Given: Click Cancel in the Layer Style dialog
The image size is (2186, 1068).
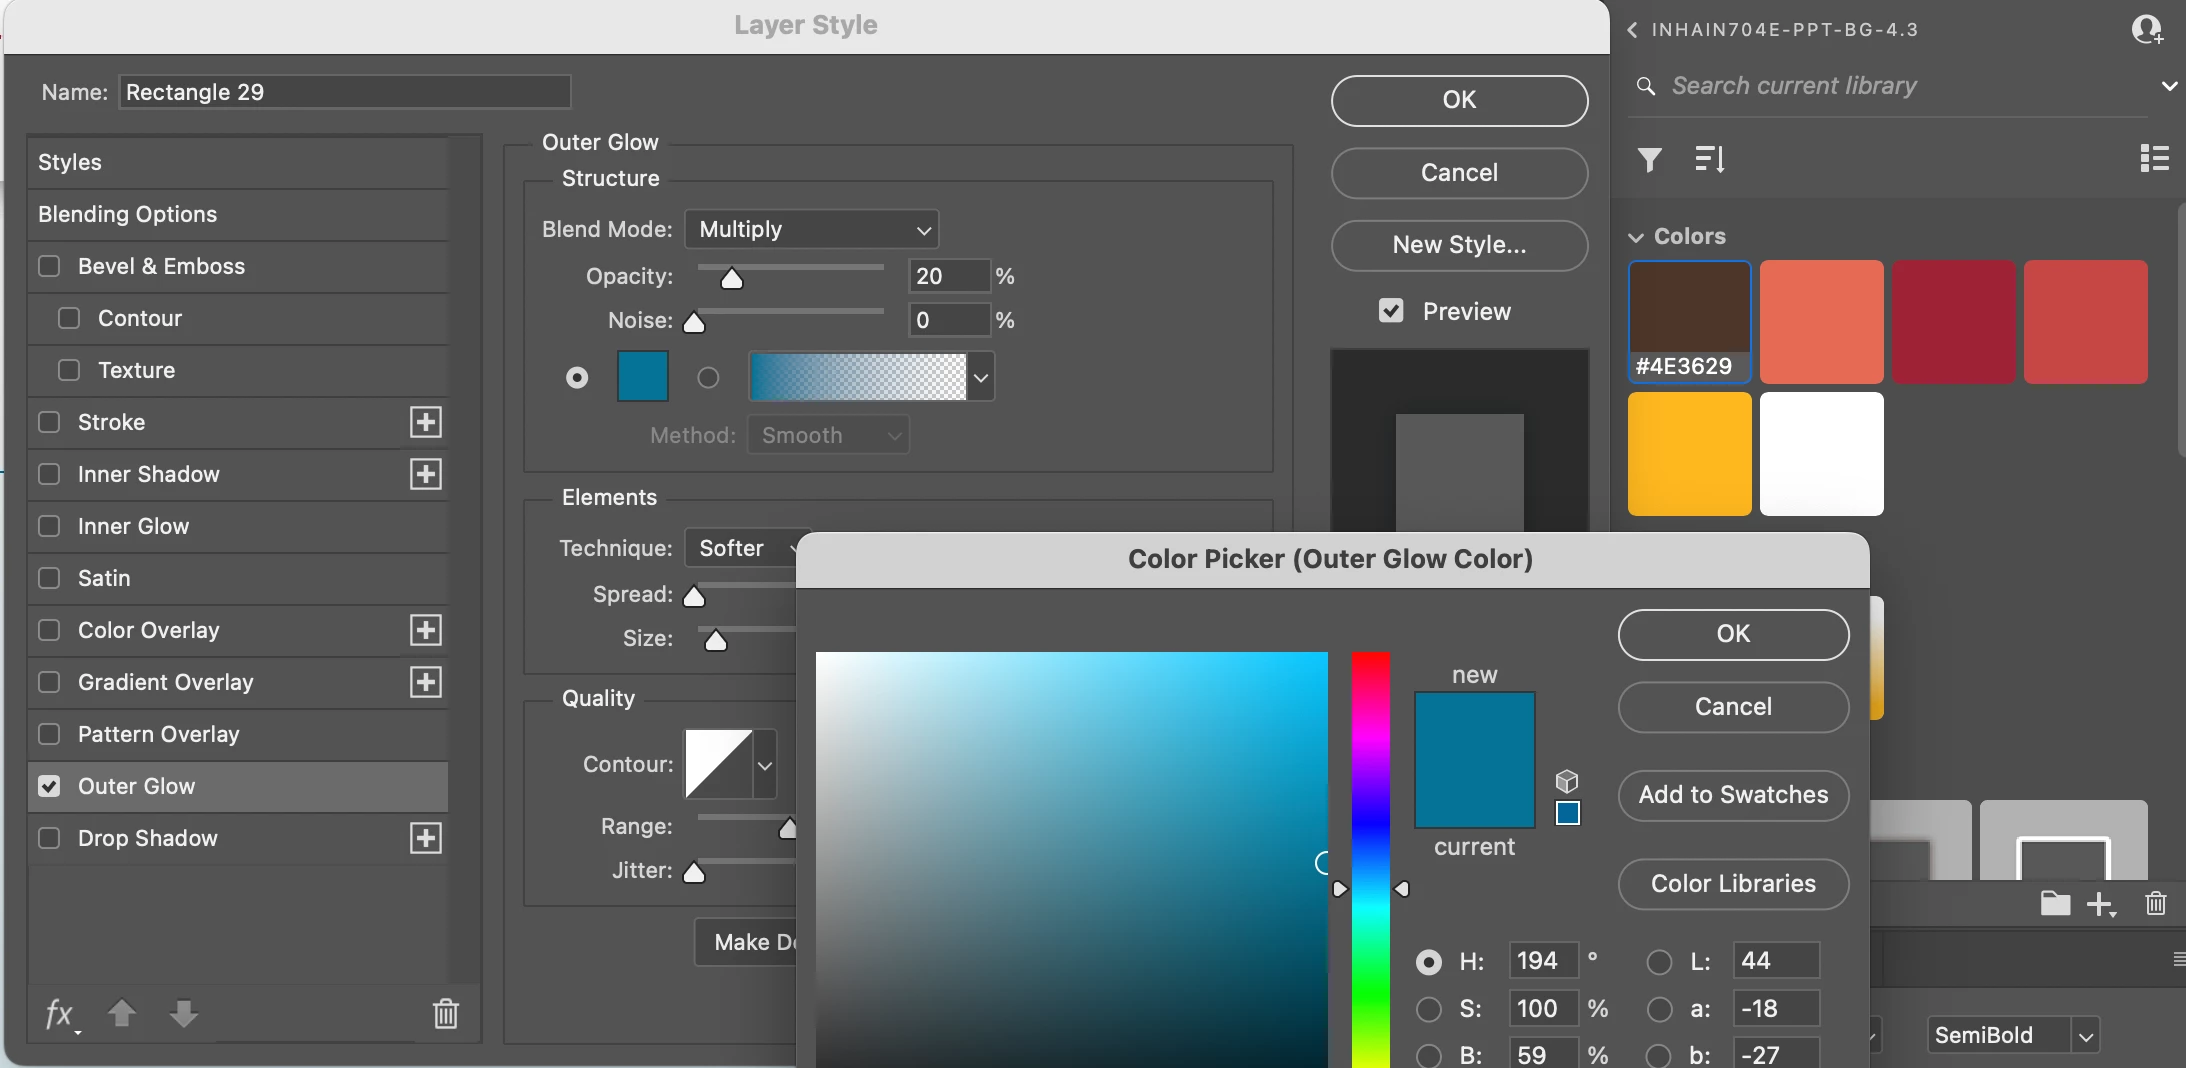Looking at the screenshot, I should point(1459,173).
